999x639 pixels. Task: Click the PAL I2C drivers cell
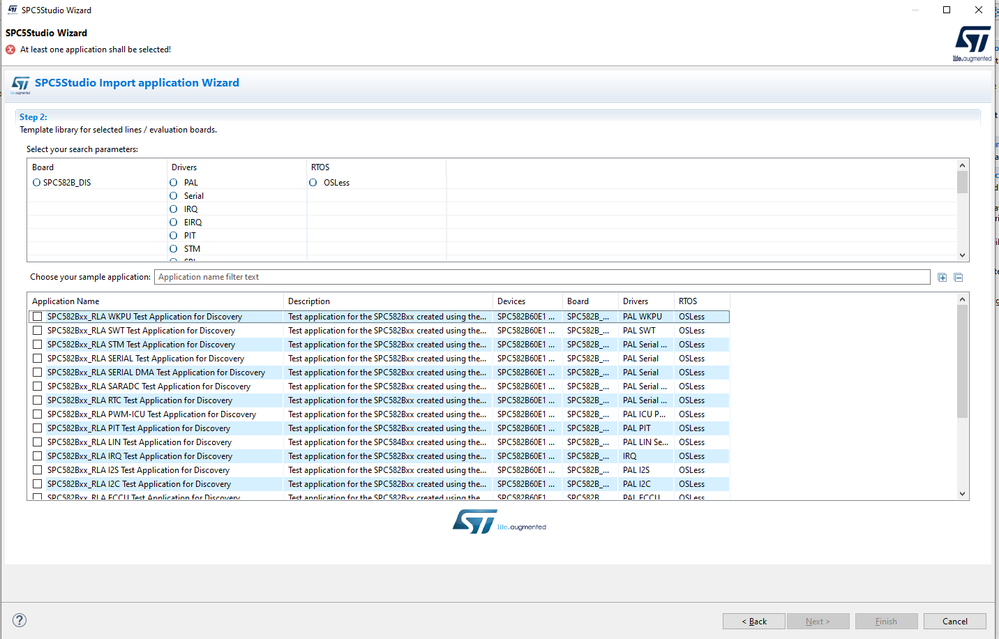click(x=646, y=484)
